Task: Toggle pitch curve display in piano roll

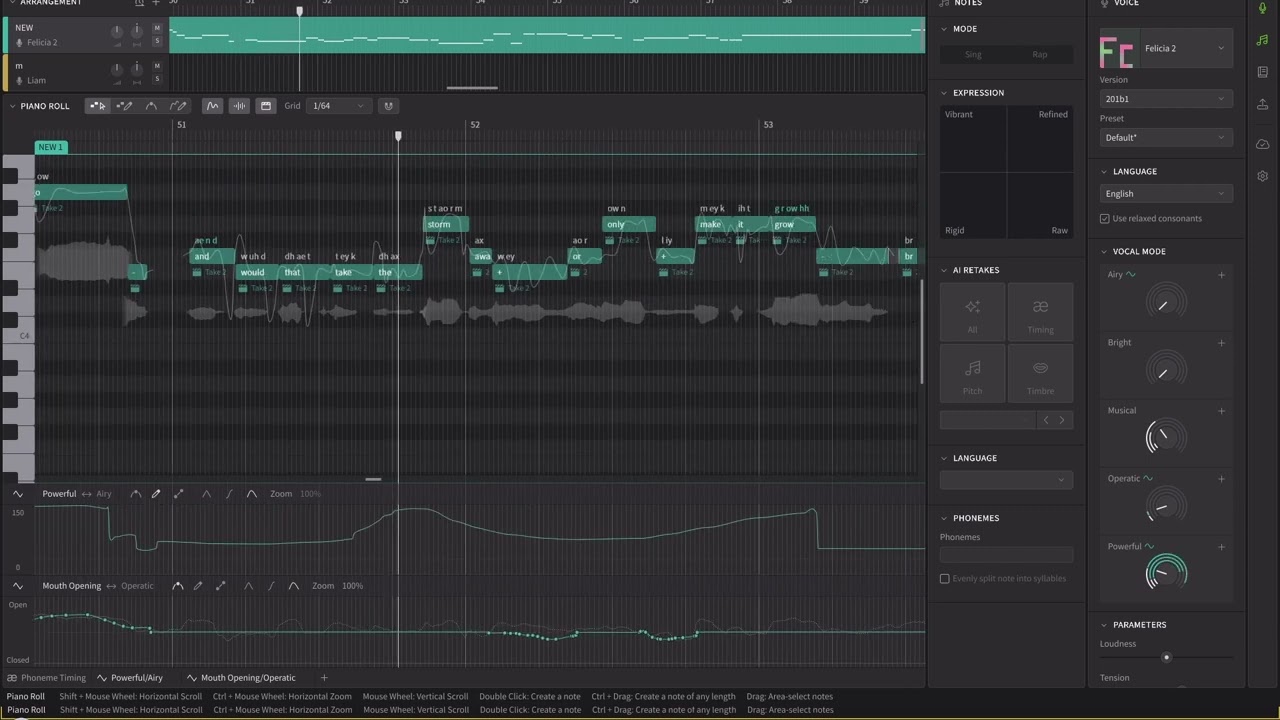Action: pos(212,106)
